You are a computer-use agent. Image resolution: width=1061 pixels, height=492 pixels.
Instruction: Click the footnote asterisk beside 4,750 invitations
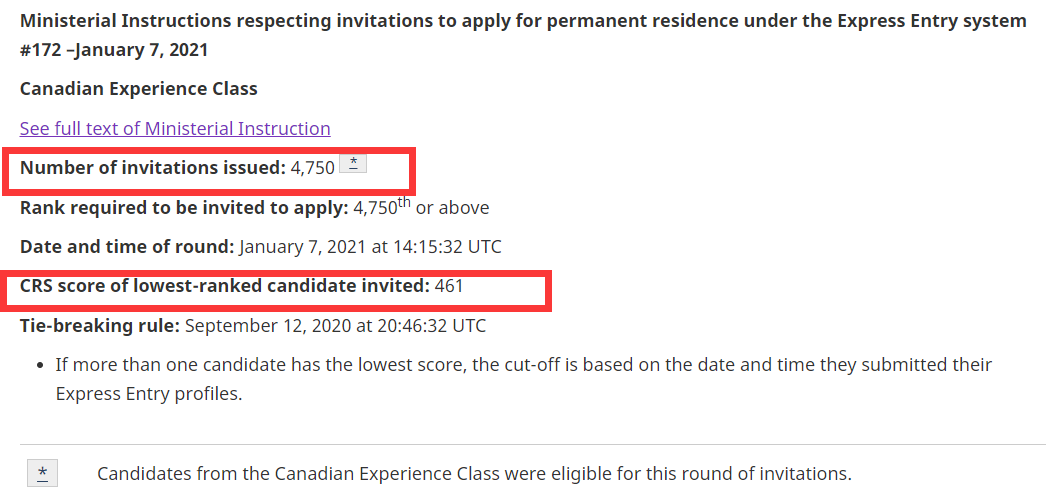pos(353,165)
